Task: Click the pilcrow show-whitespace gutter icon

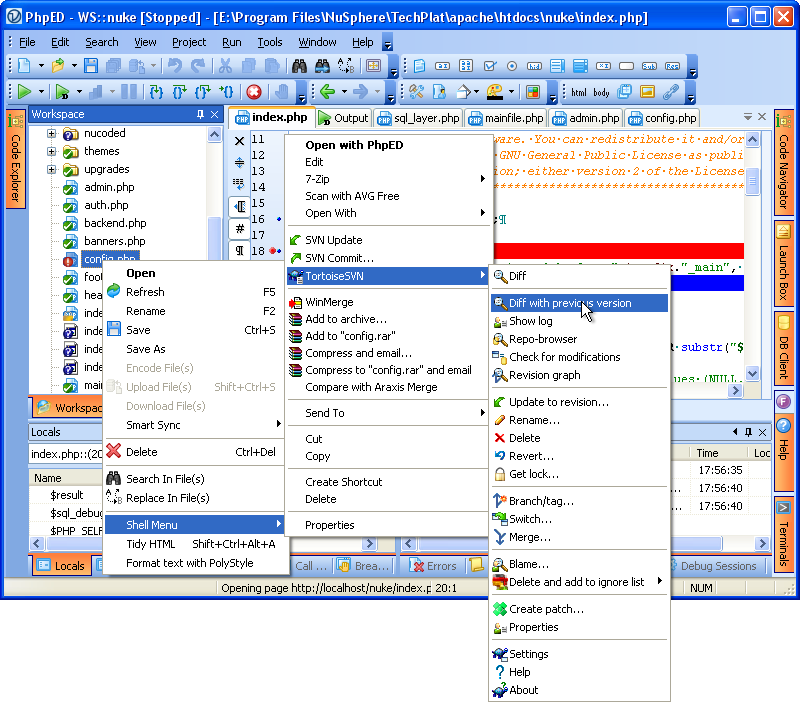Action: (x=239, y=250)
